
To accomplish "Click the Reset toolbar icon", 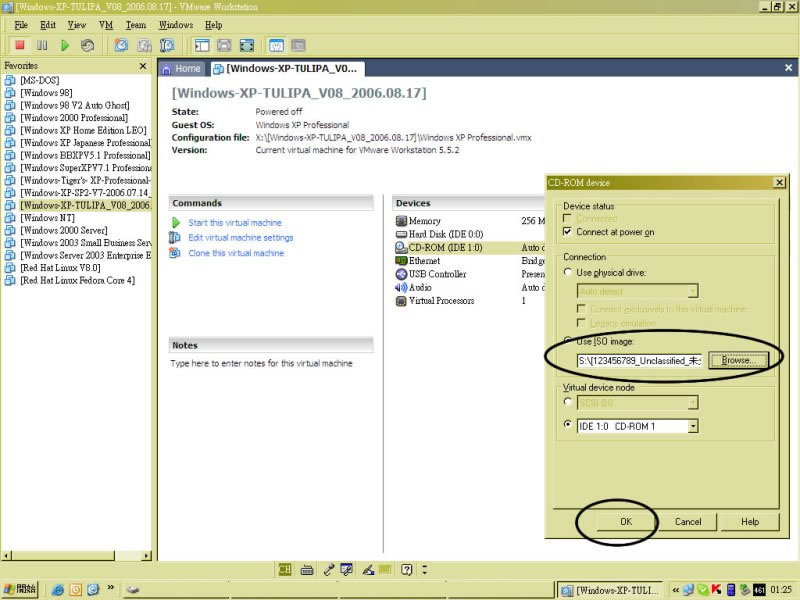I will click(87, 45).
